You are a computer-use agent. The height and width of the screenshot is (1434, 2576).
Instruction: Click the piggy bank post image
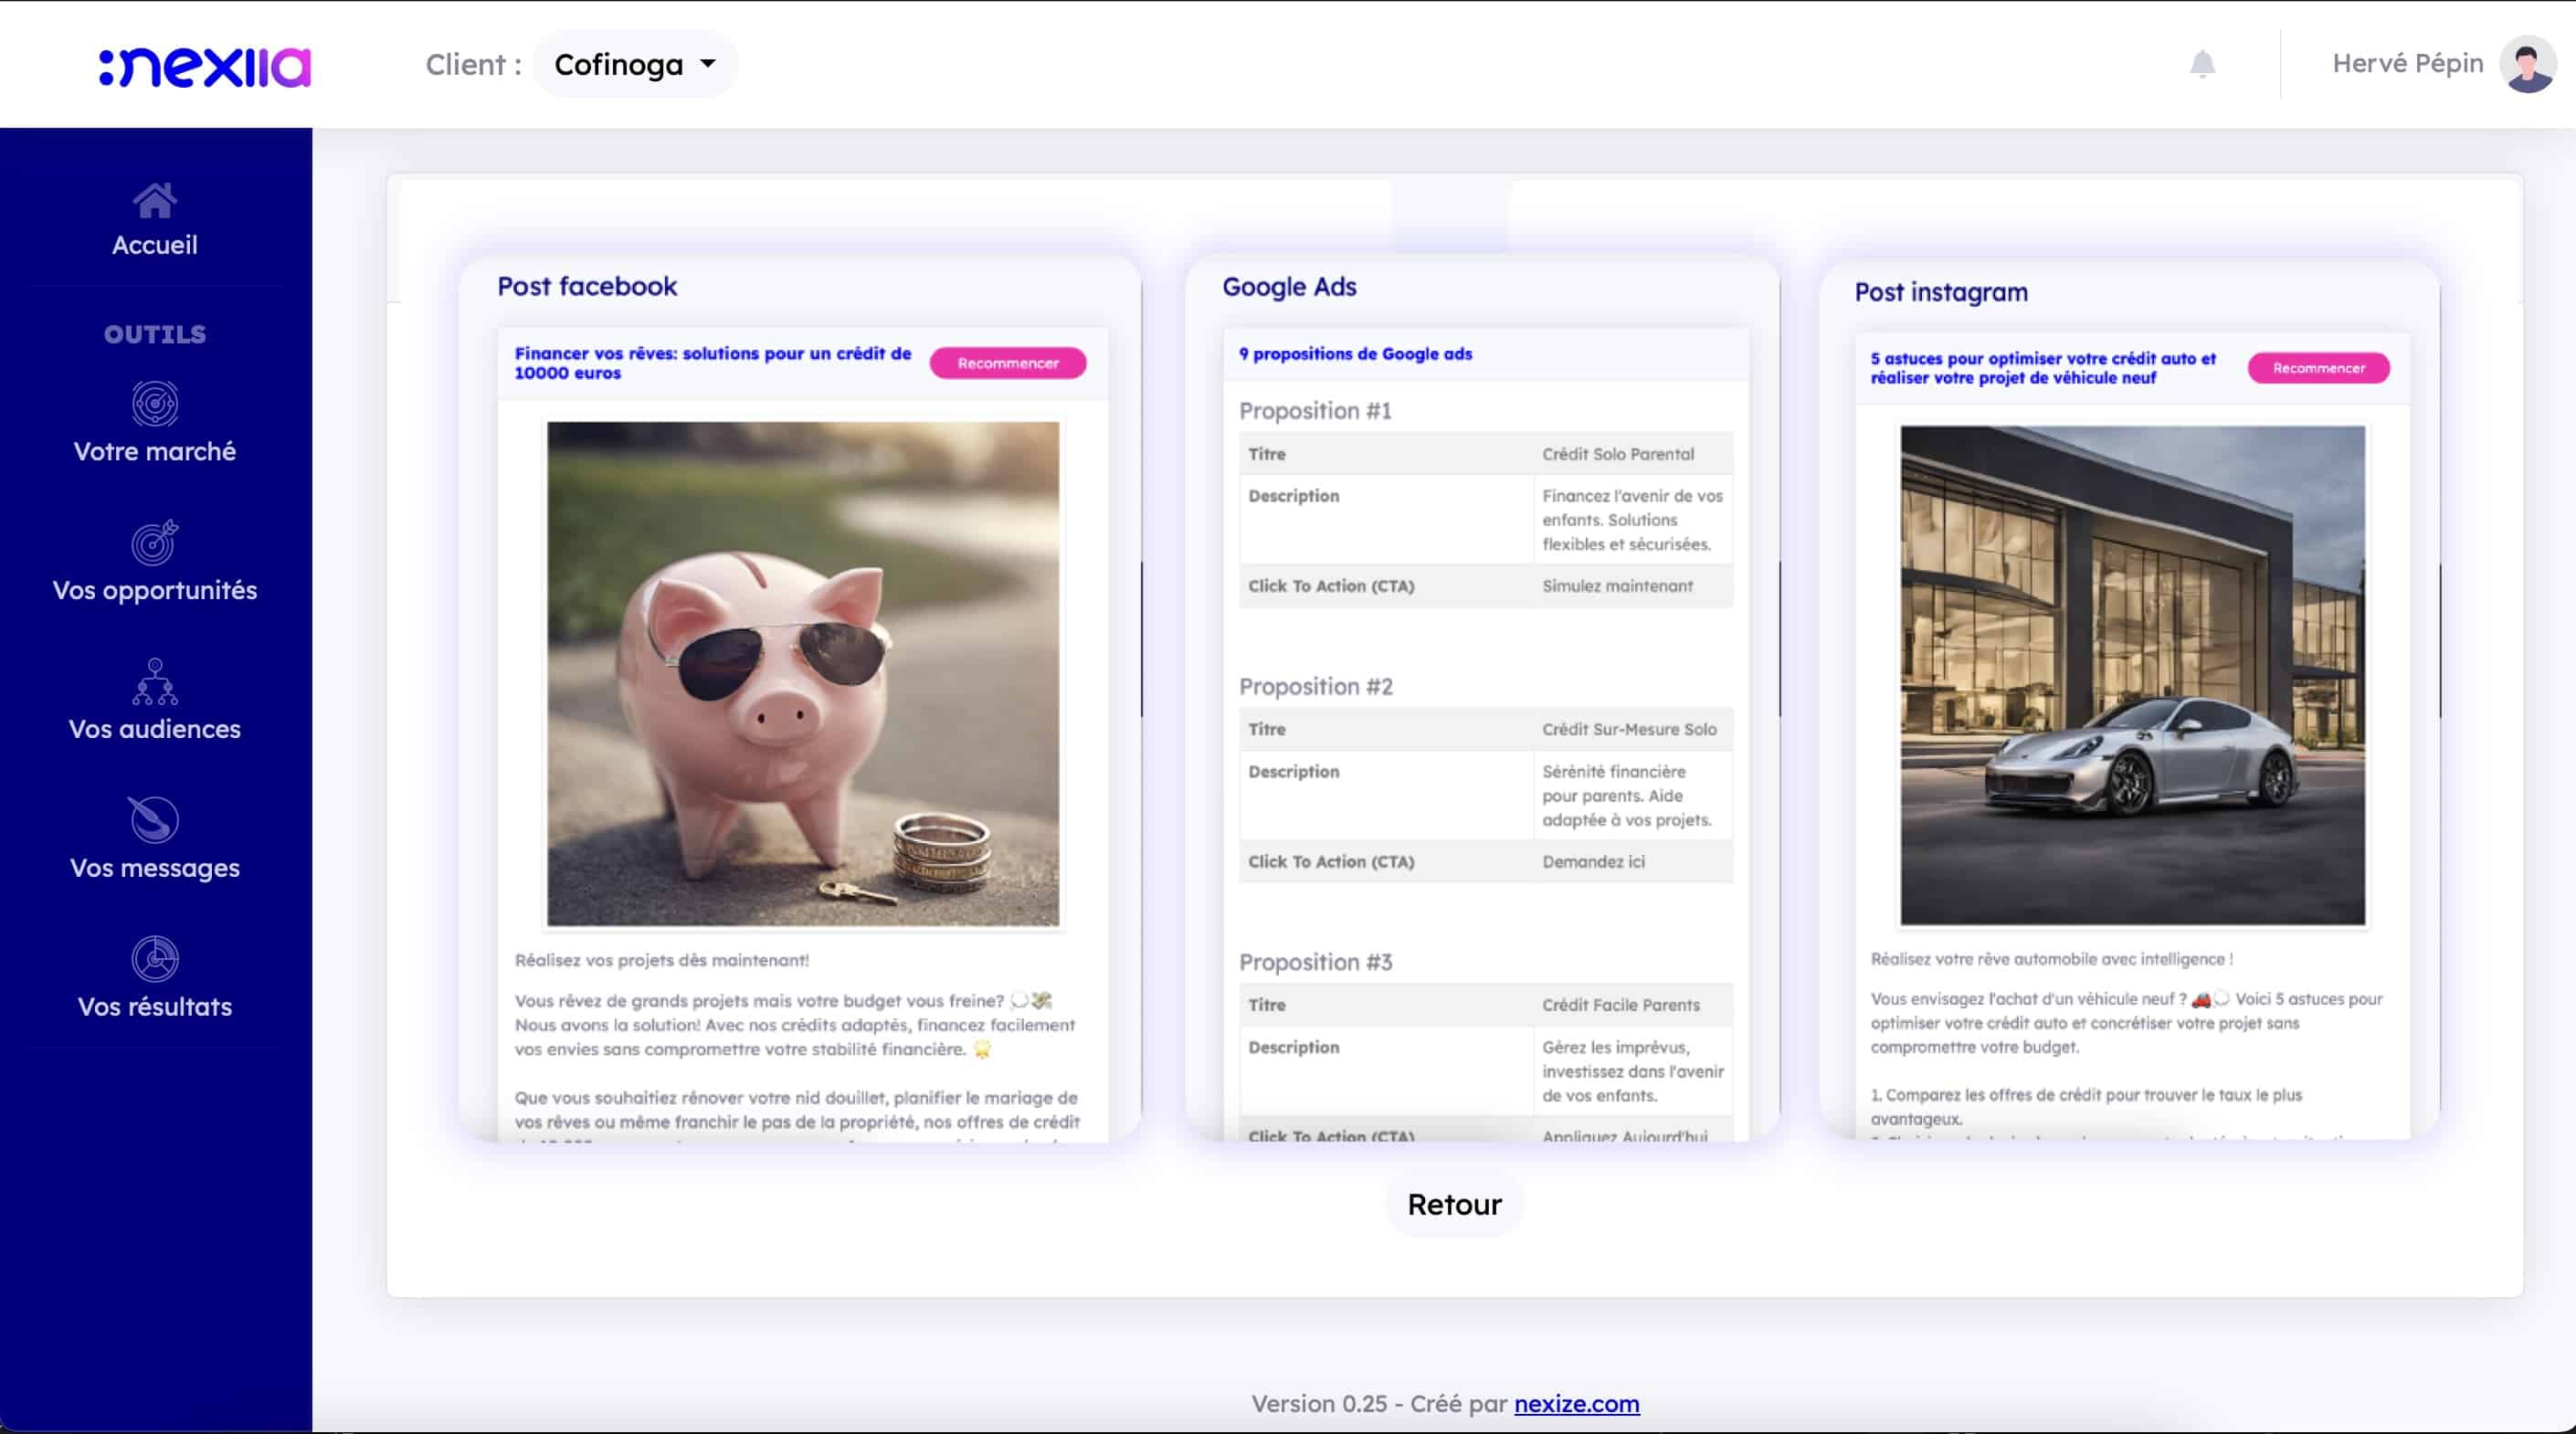click(803, 674)
